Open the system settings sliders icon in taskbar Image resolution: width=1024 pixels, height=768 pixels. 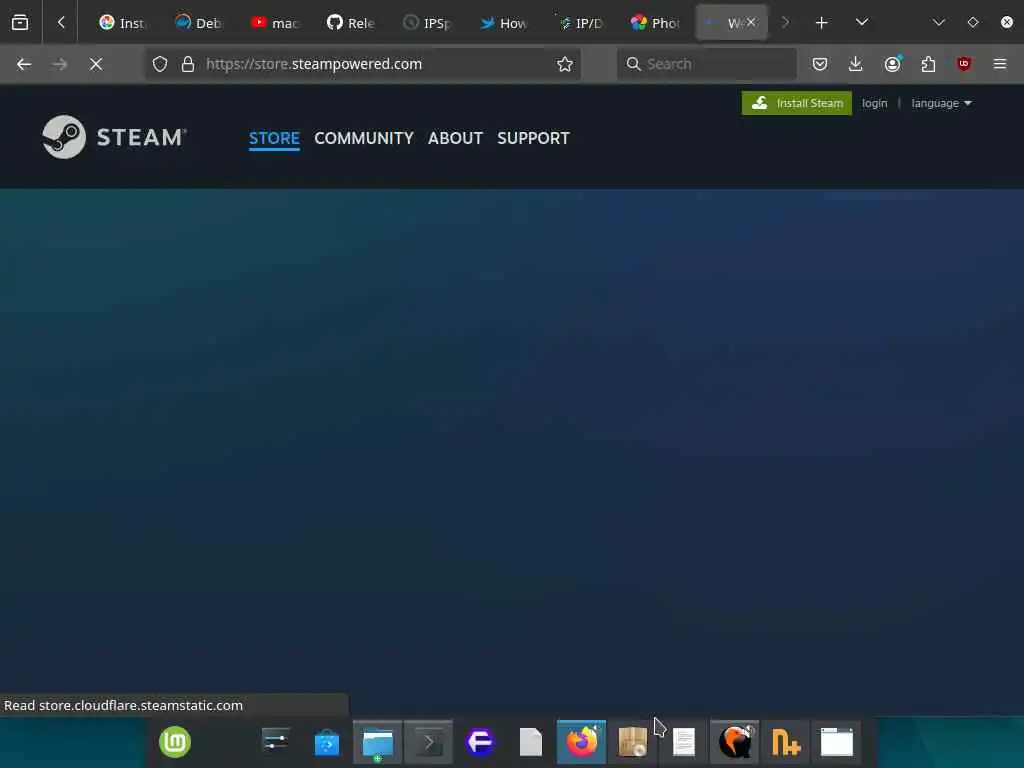(x=276, y=742)
